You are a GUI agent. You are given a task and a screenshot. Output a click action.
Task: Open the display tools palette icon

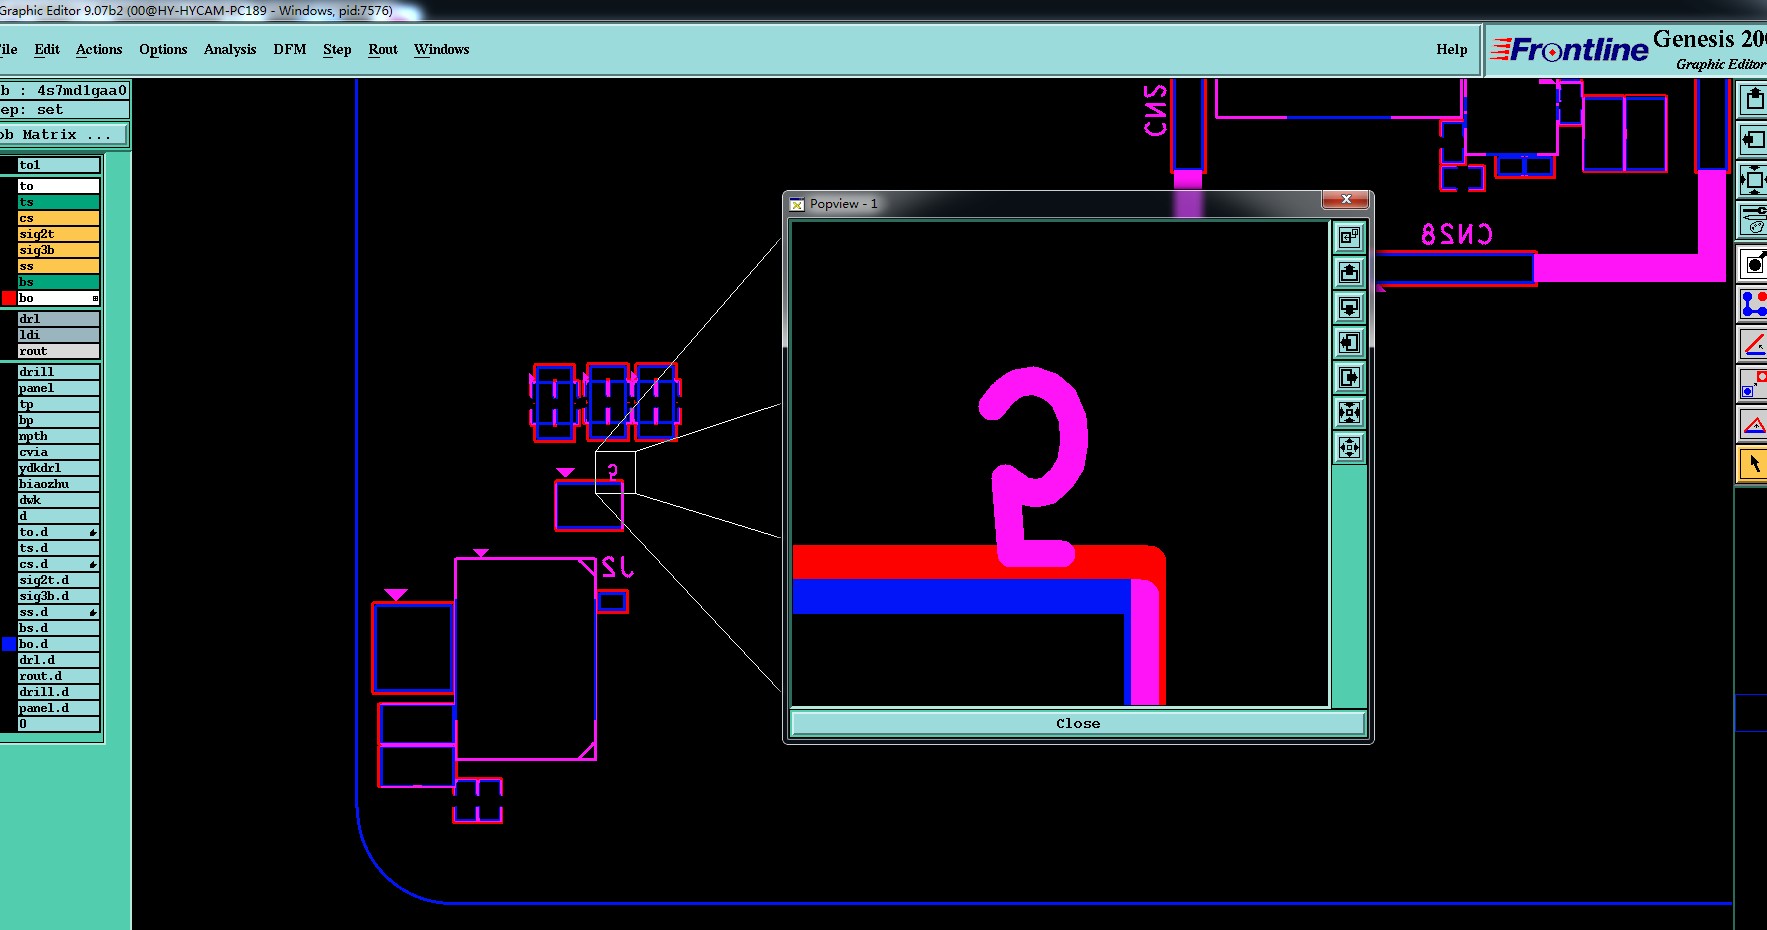click(x=1753, y=219)
